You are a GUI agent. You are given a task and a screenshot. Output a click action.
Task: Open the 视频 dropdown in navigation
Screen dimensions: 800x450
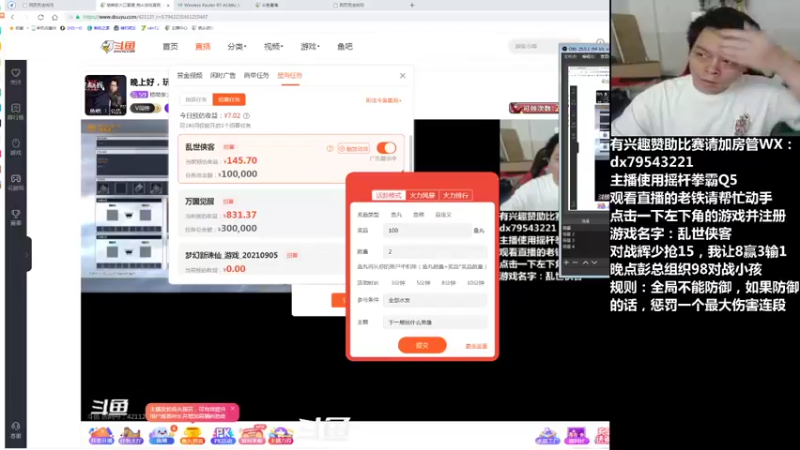[x=273, y=46]
